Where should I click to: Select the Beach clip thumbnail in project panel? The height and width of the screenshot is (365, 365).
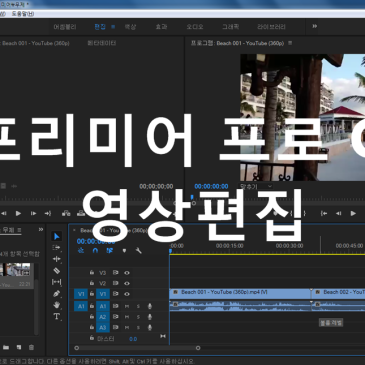coord(15,269)
